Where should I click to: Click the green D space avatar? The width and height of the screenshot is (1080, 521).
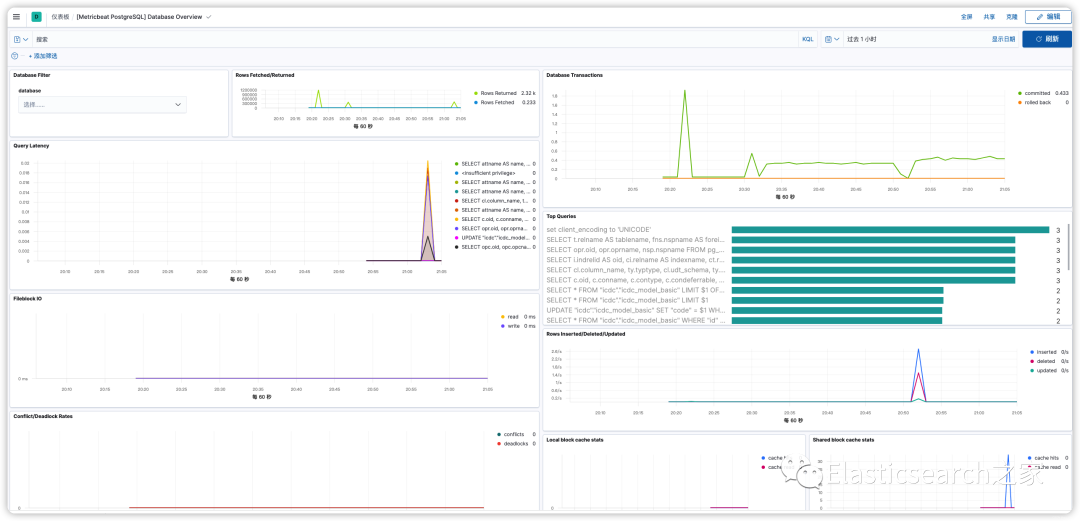click(x=37, y=17)
